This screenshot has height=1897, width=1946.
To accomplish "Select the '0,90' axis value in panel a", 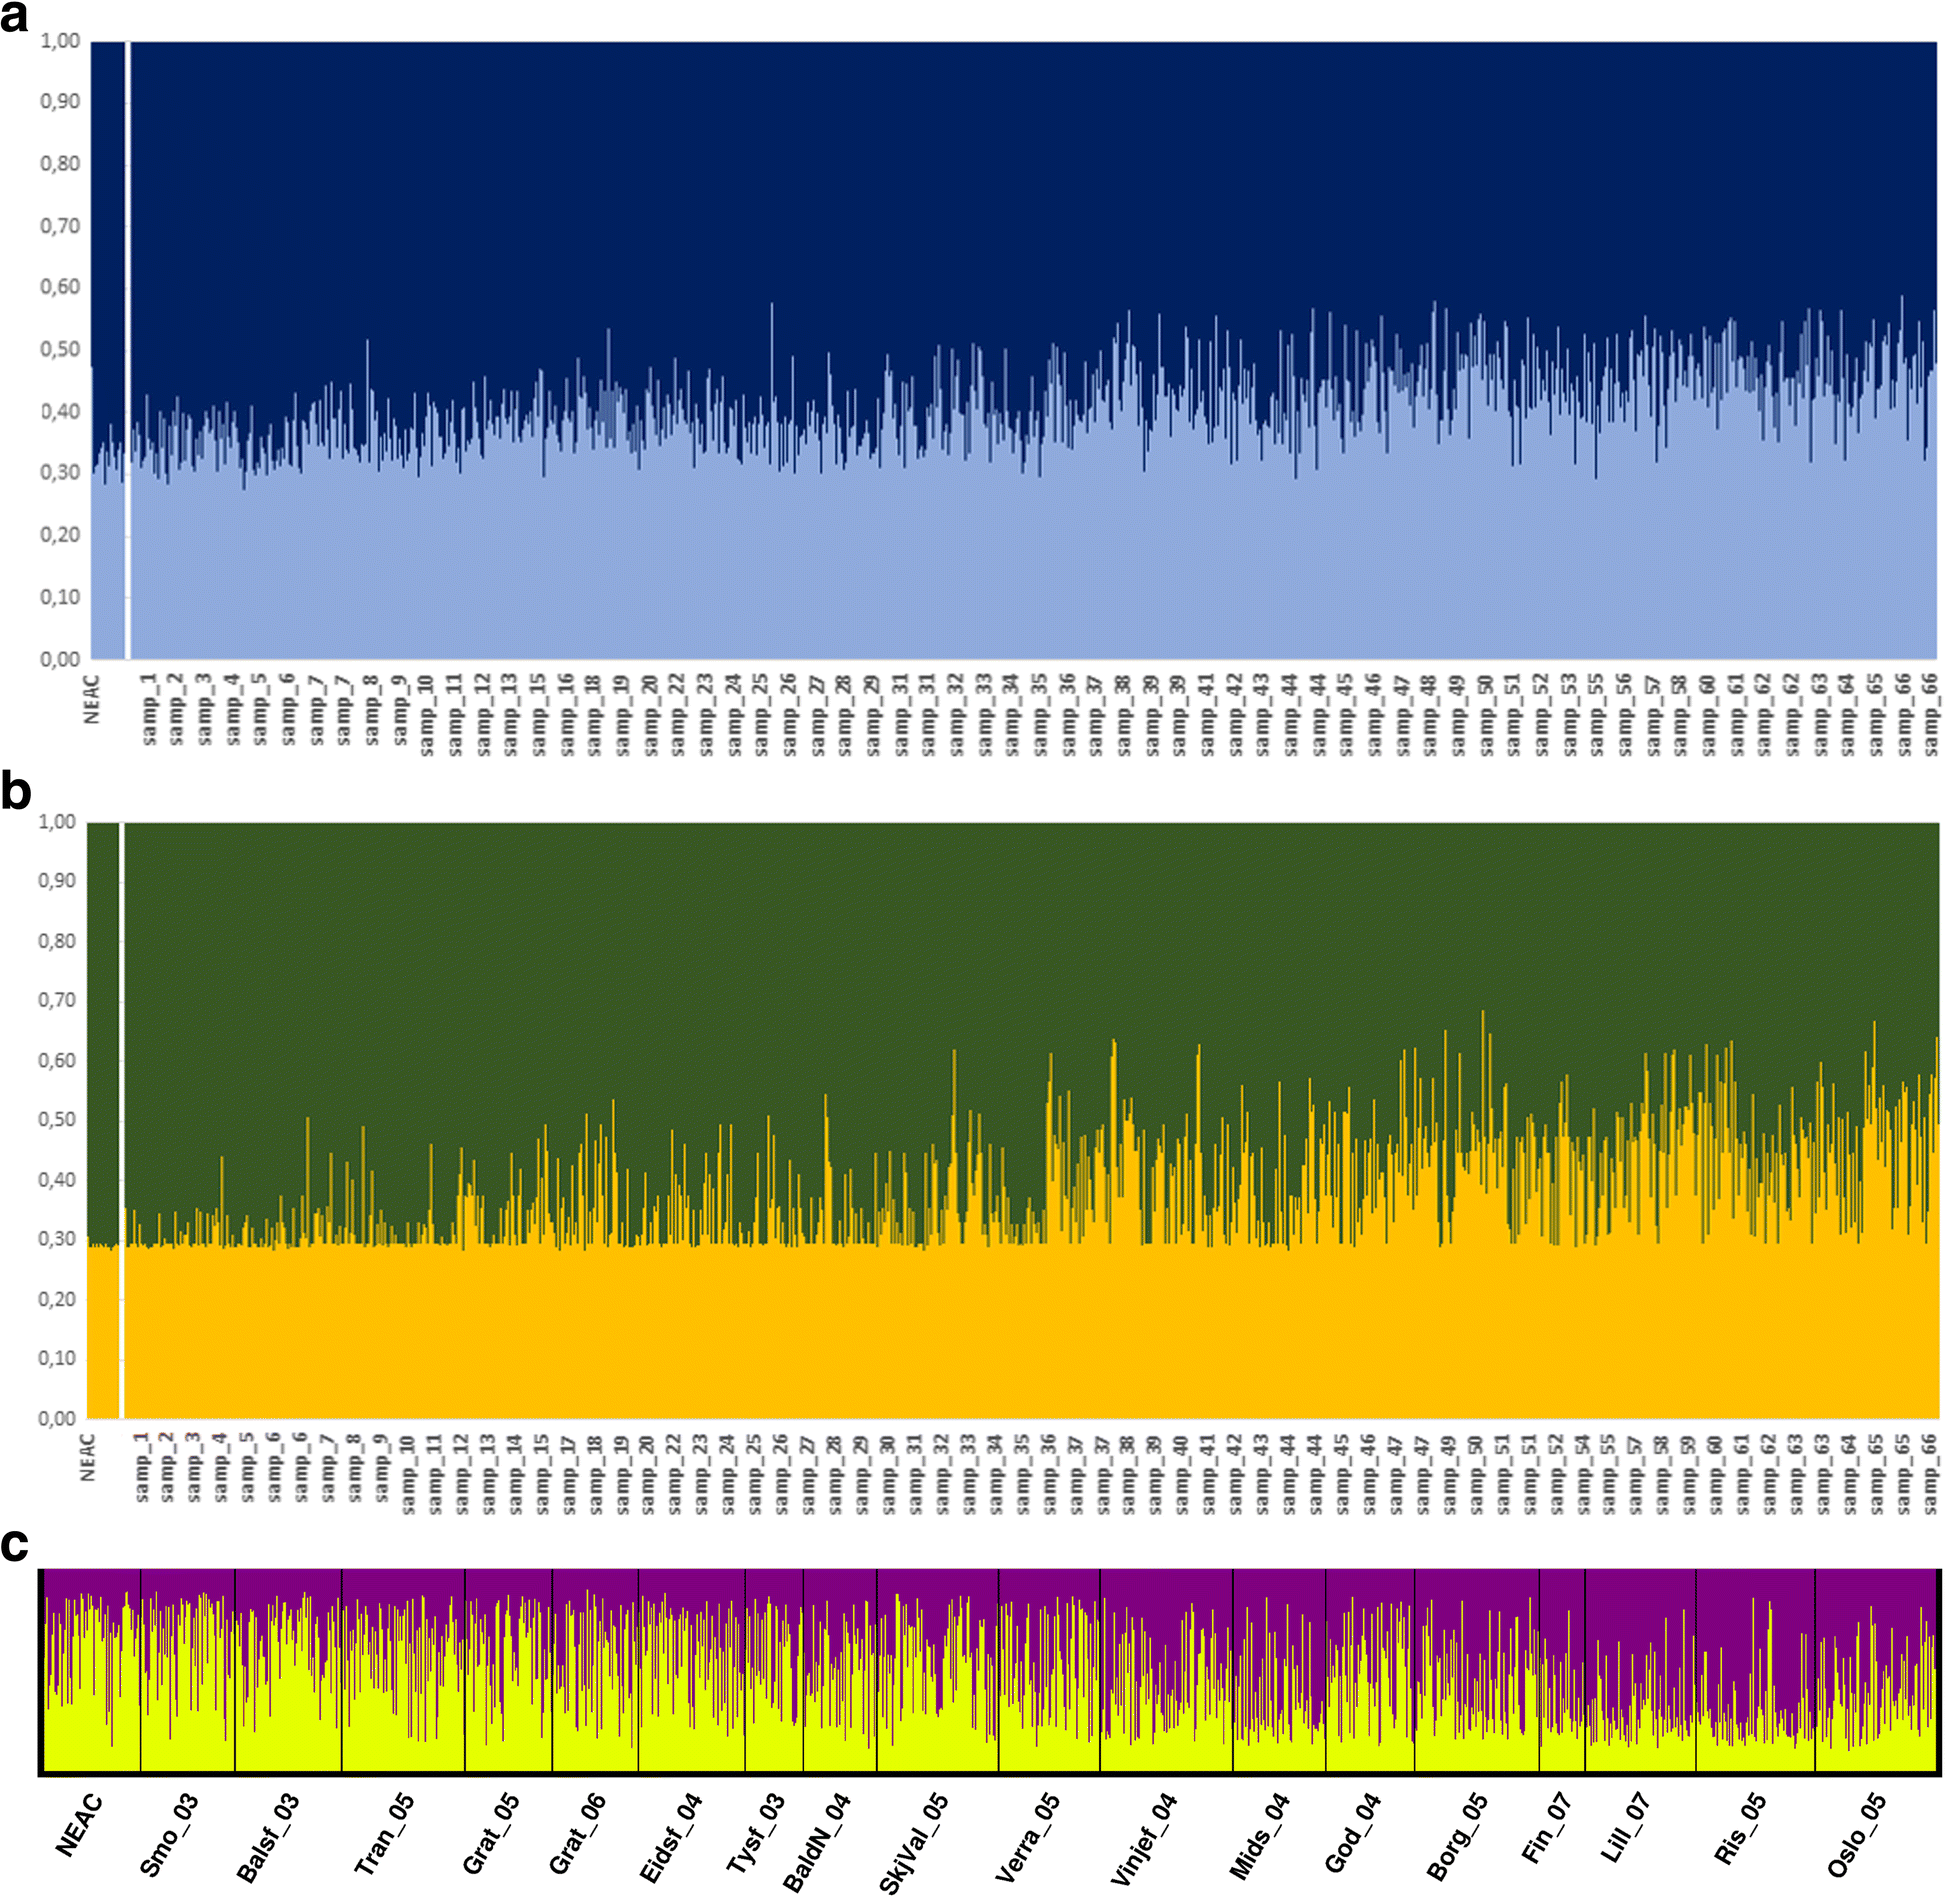I will click(59, 102).
